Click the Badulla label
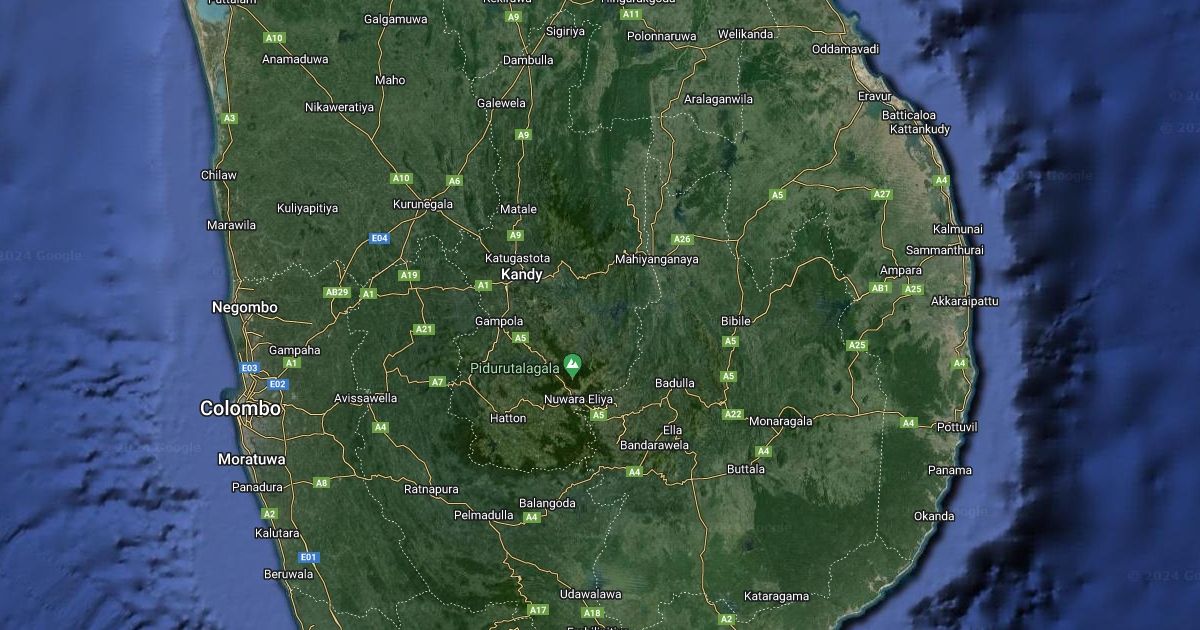This screenshot has width=1200, height=630. coord(674,383)
